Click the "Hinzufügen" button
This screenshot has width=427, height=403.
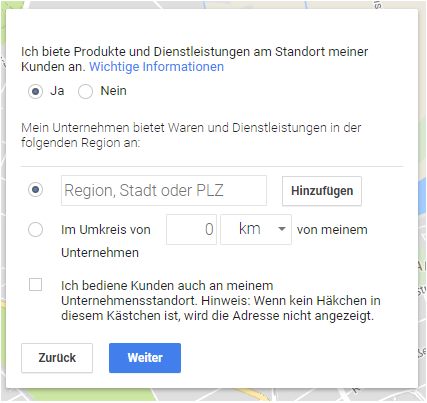tap(322, 191)
